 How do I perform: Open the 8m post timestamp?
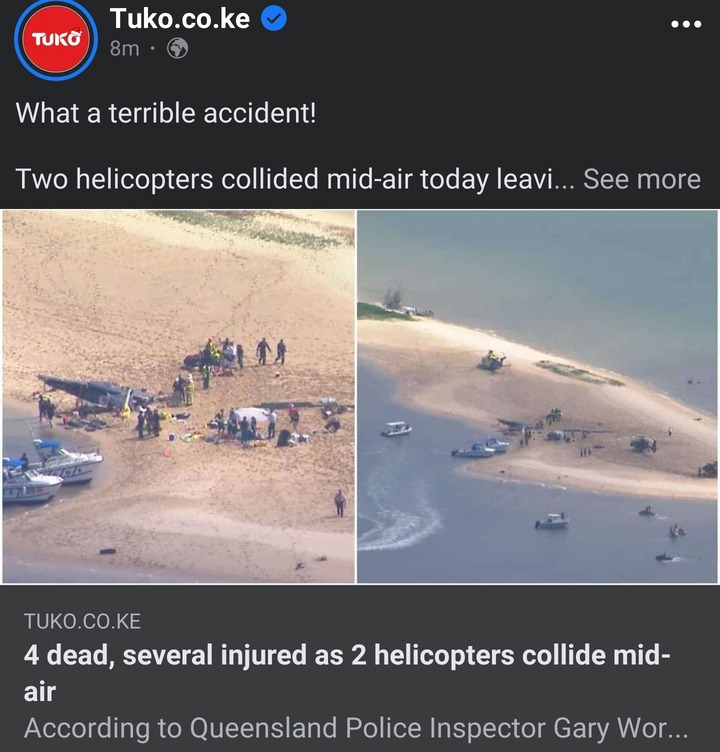coord(124,48)
